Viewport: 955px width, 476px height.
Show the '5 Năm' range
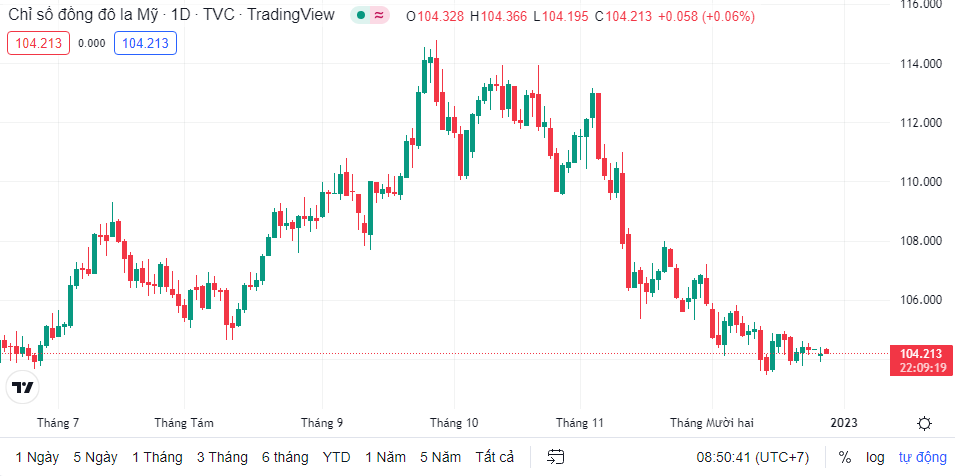coord(440,457)
